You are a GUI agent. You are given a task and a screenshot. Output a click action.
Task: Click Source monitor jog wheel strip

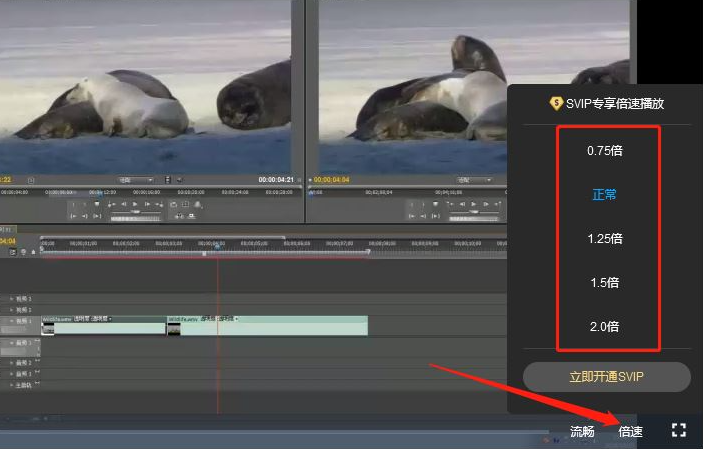click(135, 219)
